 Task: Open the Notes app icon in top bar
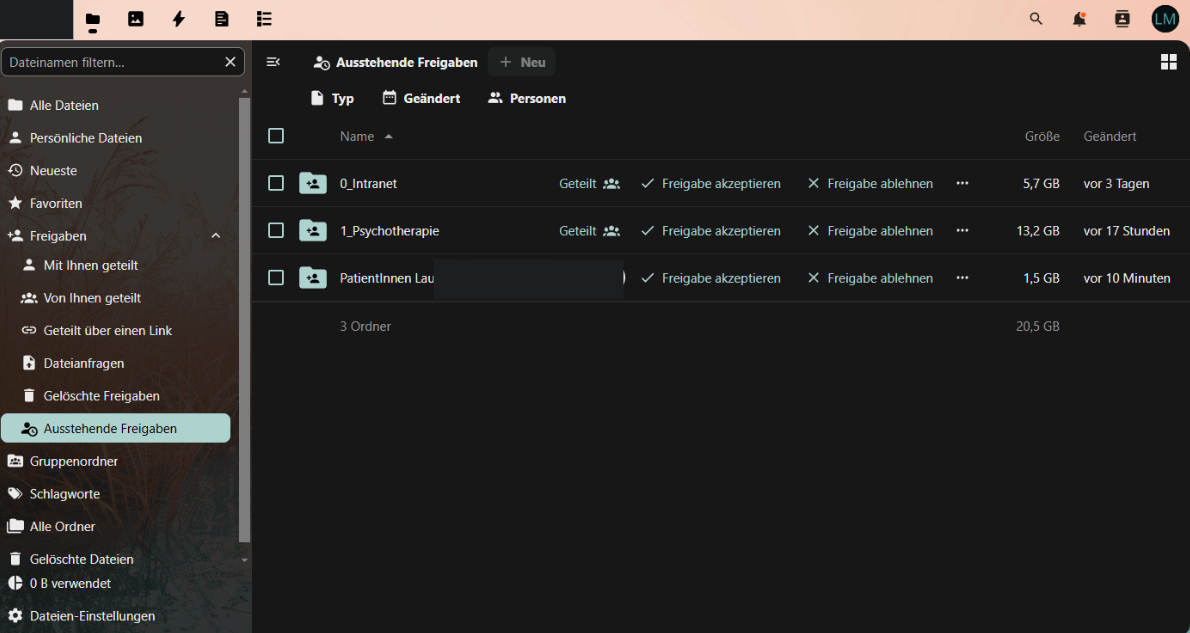(x=222, y=19)
